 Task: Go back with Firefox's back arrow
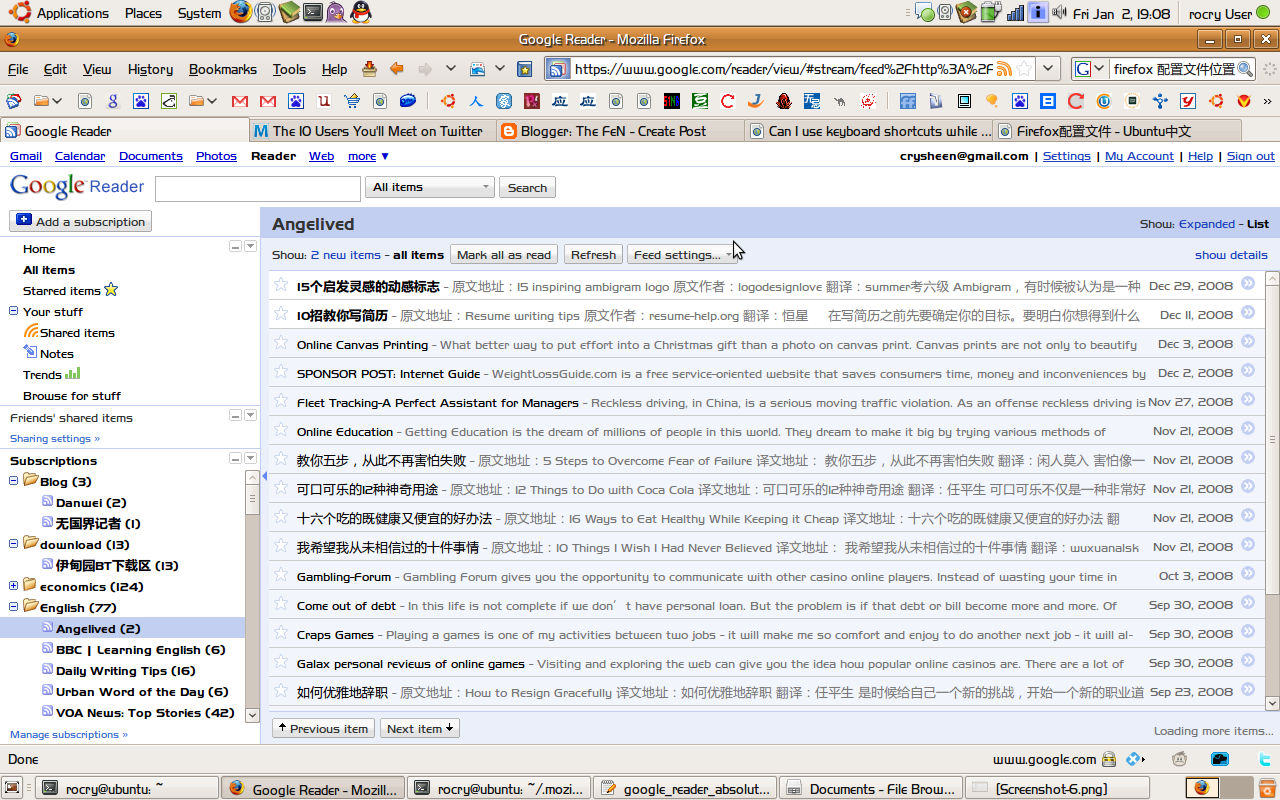click(x=397, y=69)
